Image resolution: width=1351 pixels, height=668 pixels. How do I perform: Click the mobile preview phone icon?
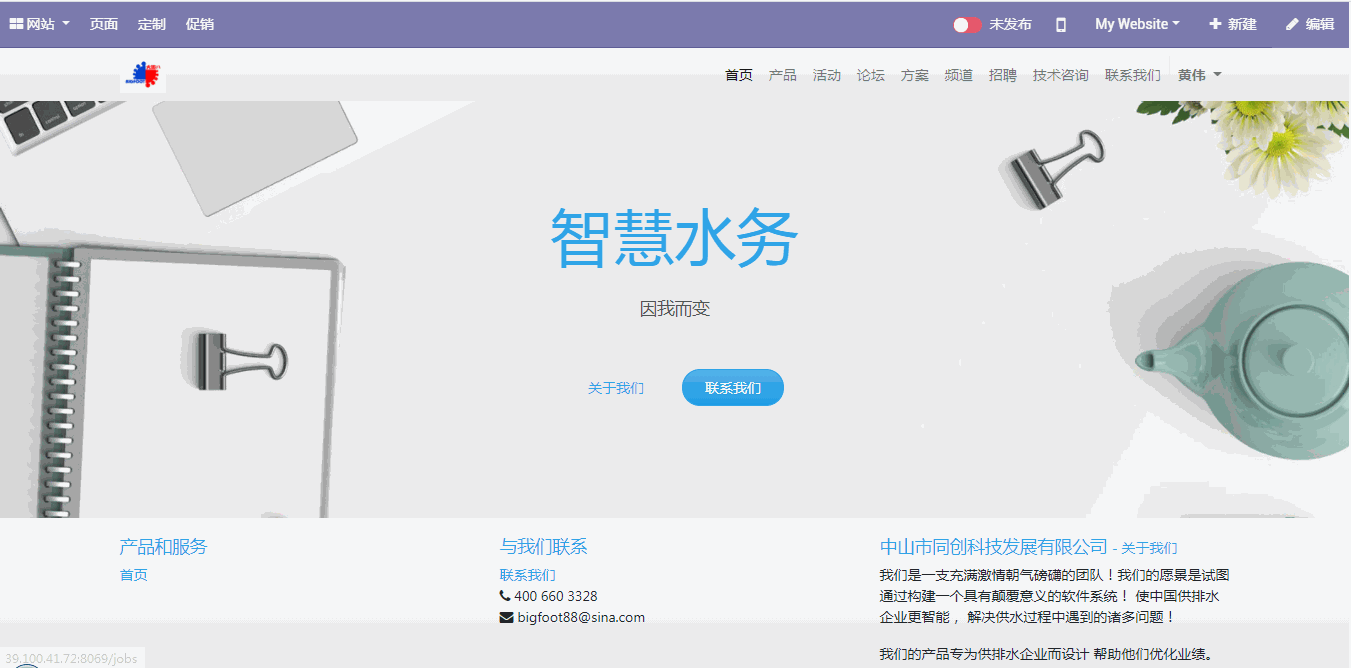1061,24
